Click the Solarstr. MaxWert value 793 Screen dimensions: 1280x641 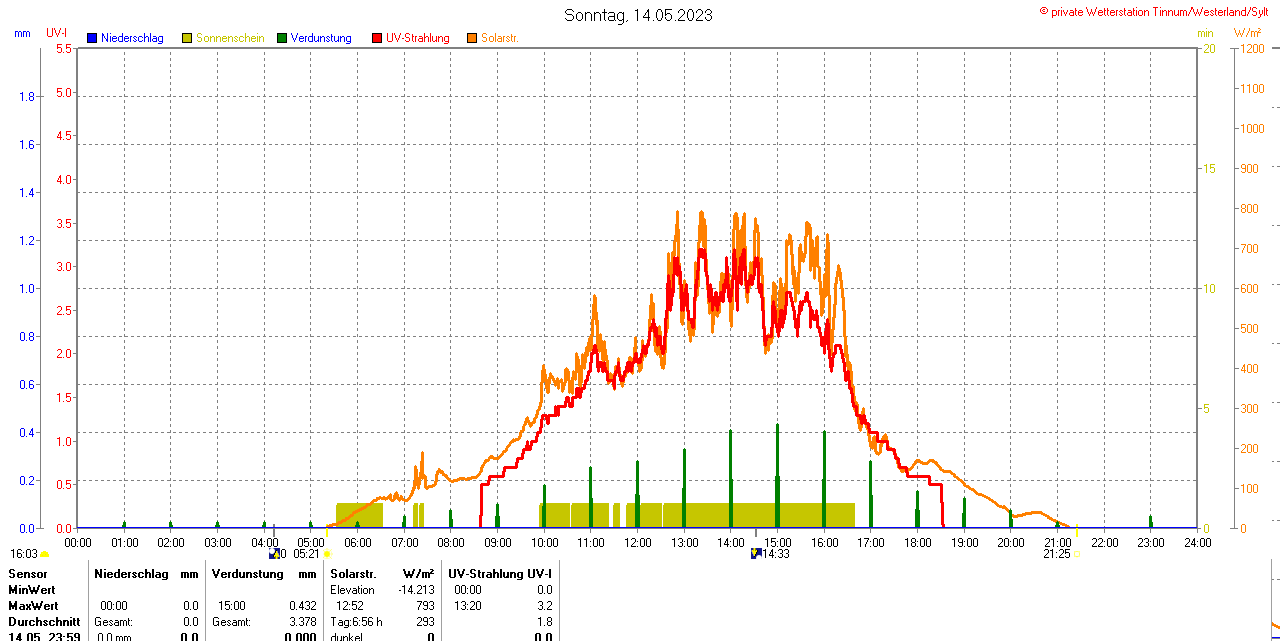[425, 606]
